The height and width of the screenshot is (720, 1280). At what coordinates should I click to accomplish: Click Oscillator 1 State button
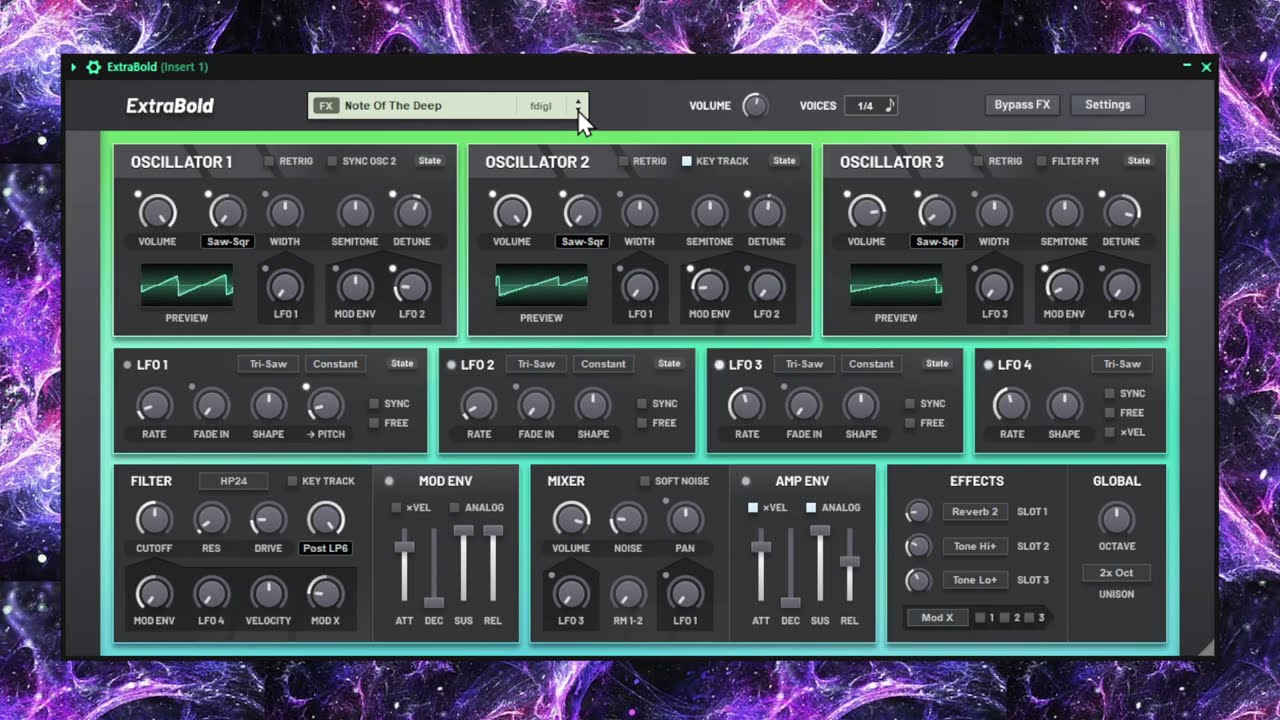(x=429, y=161)
